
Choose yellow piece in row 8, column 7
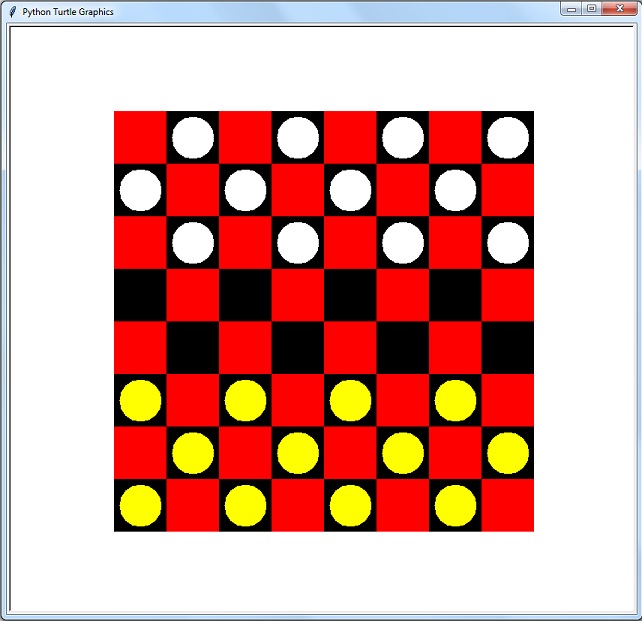[x=455, y=506]
